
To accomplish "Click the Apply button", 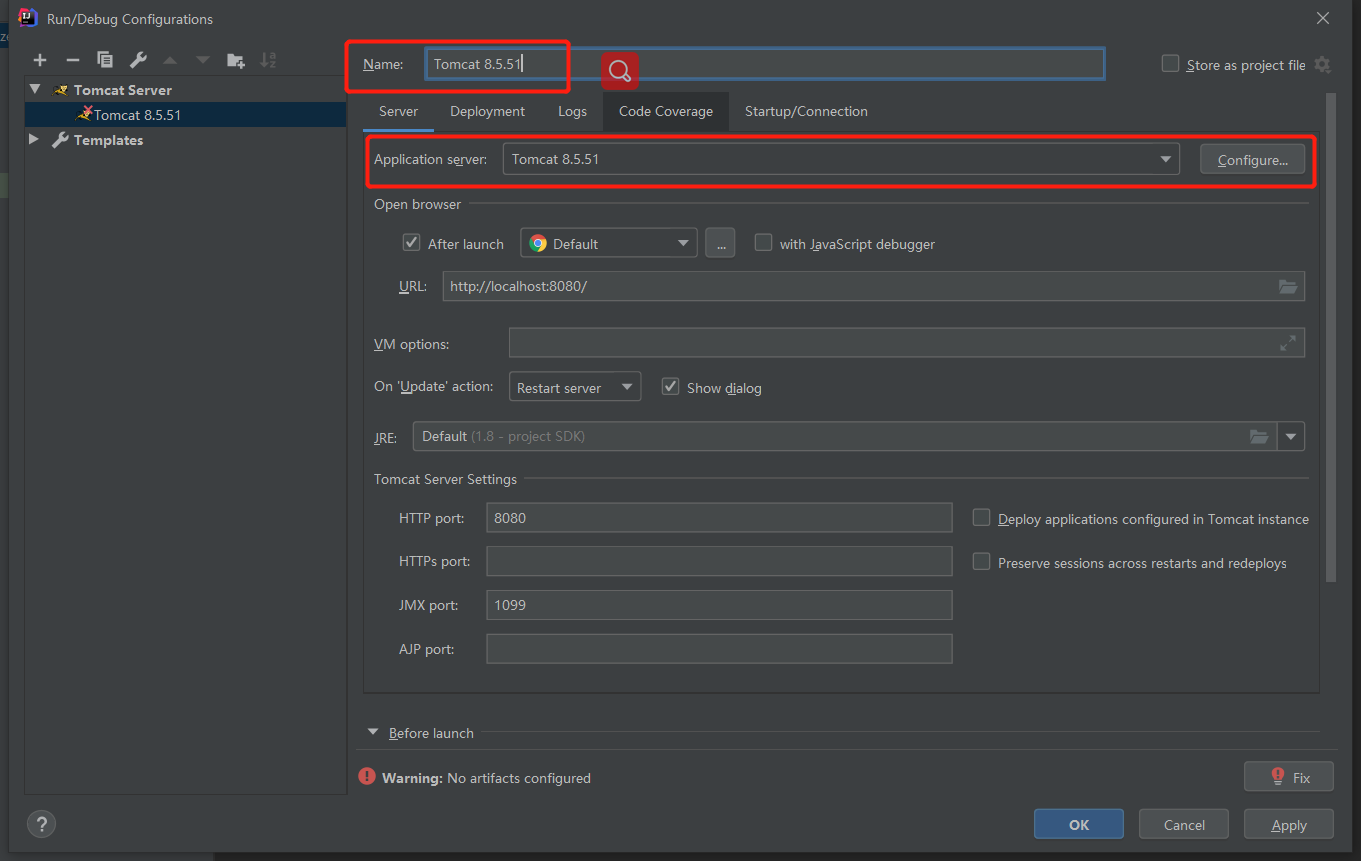I will tap(1289, 824).
